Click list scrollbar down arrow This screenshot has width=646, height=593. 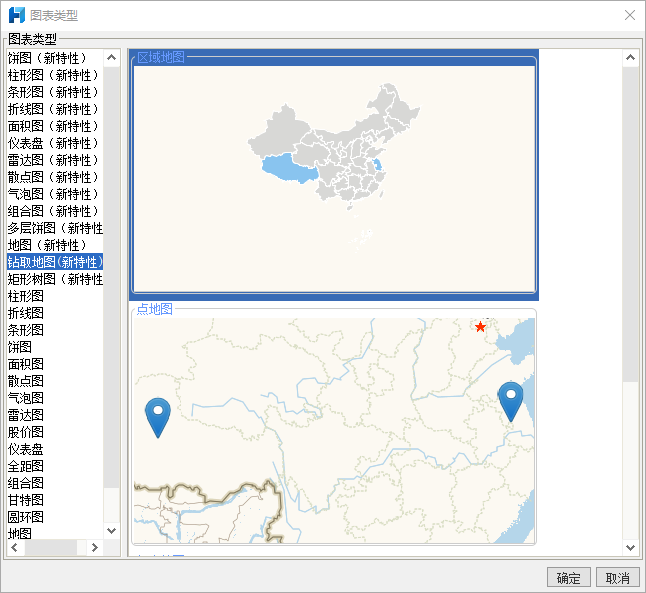pyautogui.click(x=111, y=531)
